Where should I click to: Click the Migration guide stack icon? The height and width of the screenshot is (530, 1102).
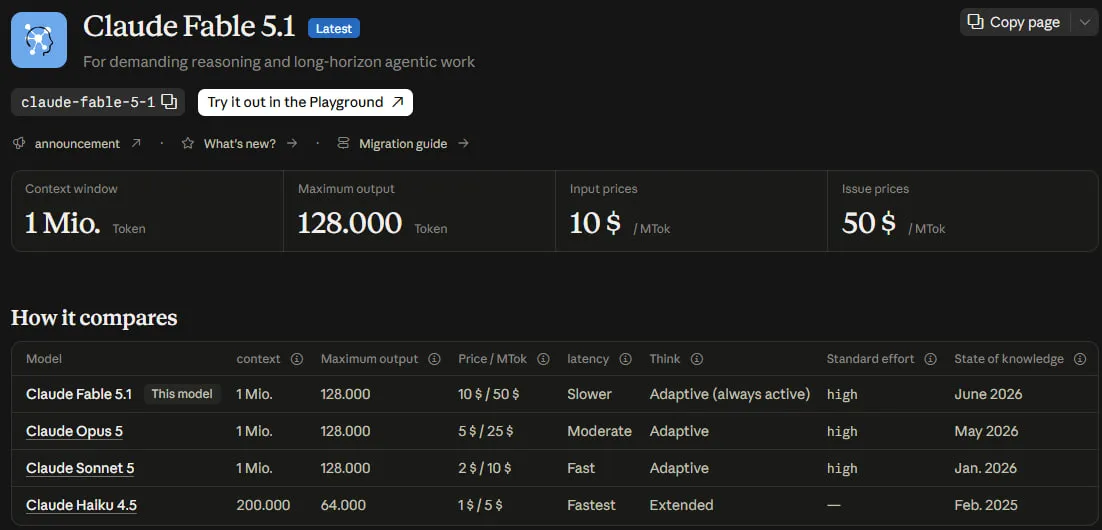343,143
